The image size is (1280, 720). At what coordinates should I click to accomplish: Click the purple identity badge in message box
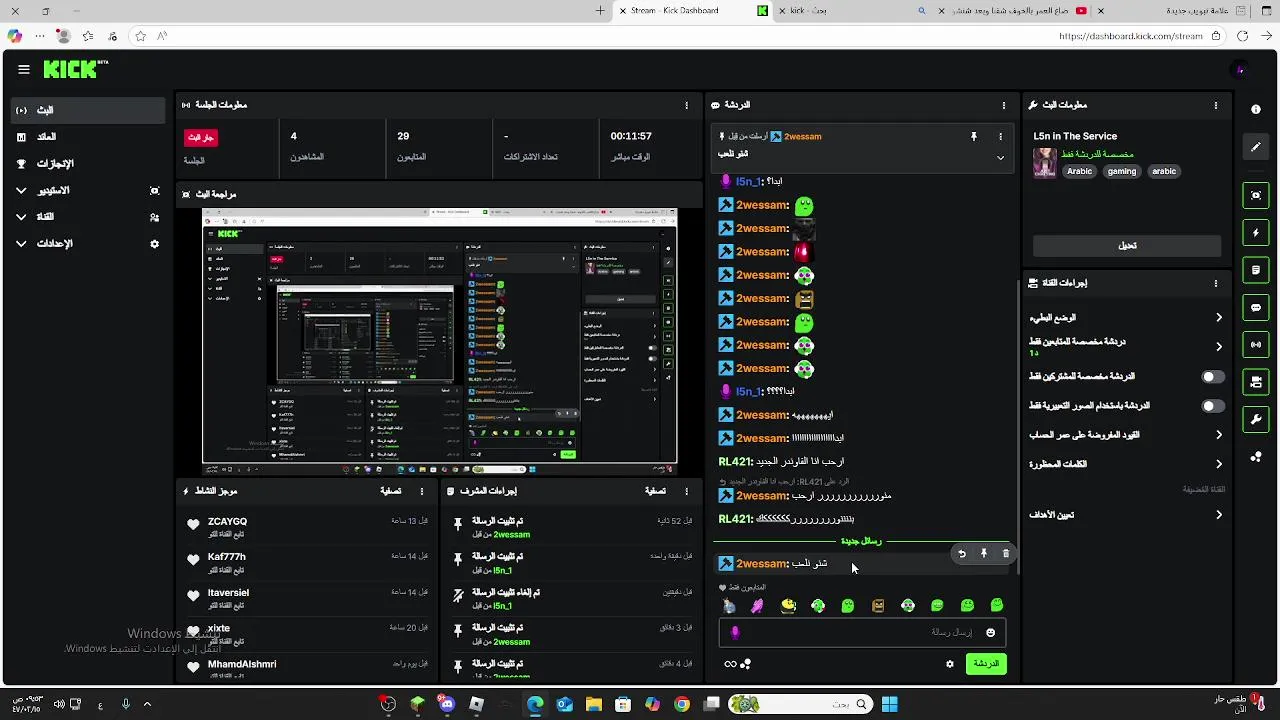tap(736, 633)
